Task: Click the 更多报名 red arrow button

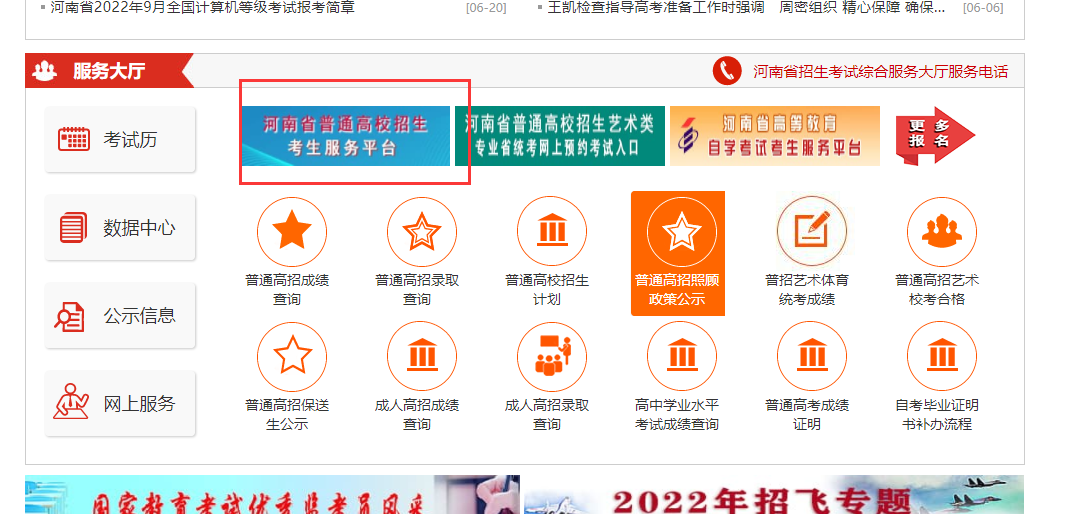Action: [933, 135]
